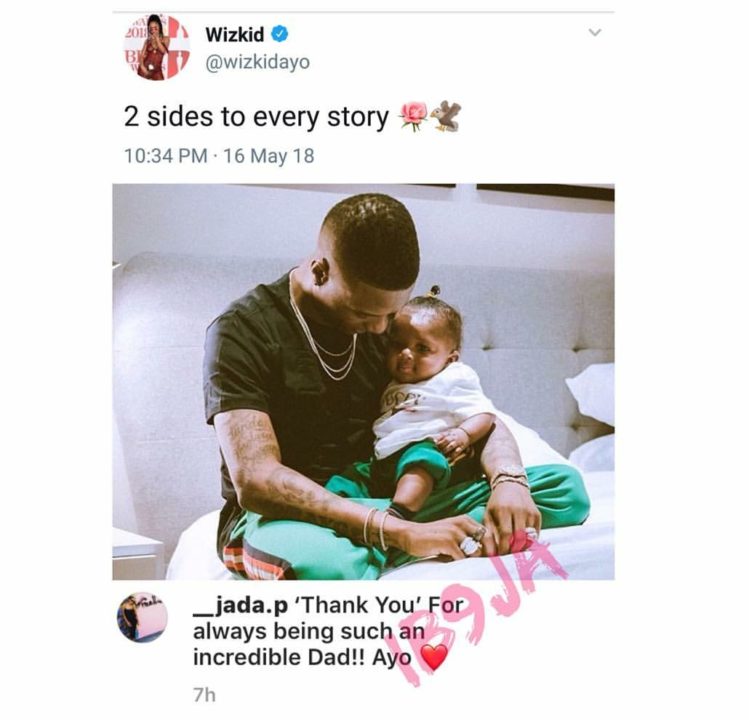This screenshot has width=749, height=720.
Task: Open the _jada.p username
Action: point(240,605)
